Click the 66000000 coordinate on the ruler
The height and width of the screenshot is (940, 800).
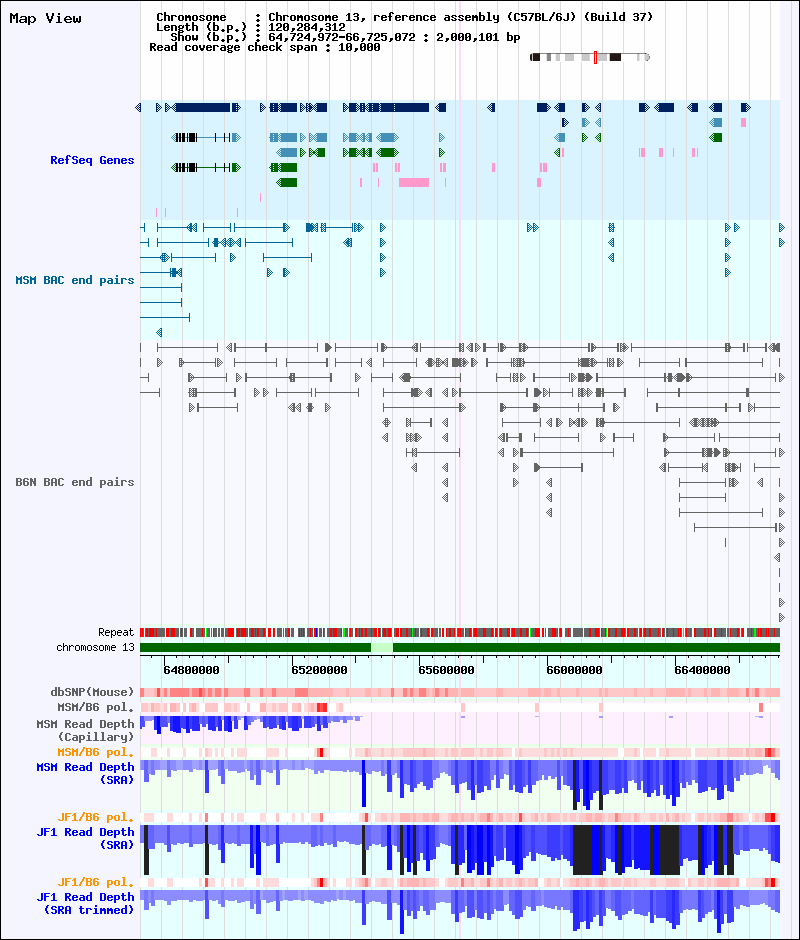pos(575,670)
